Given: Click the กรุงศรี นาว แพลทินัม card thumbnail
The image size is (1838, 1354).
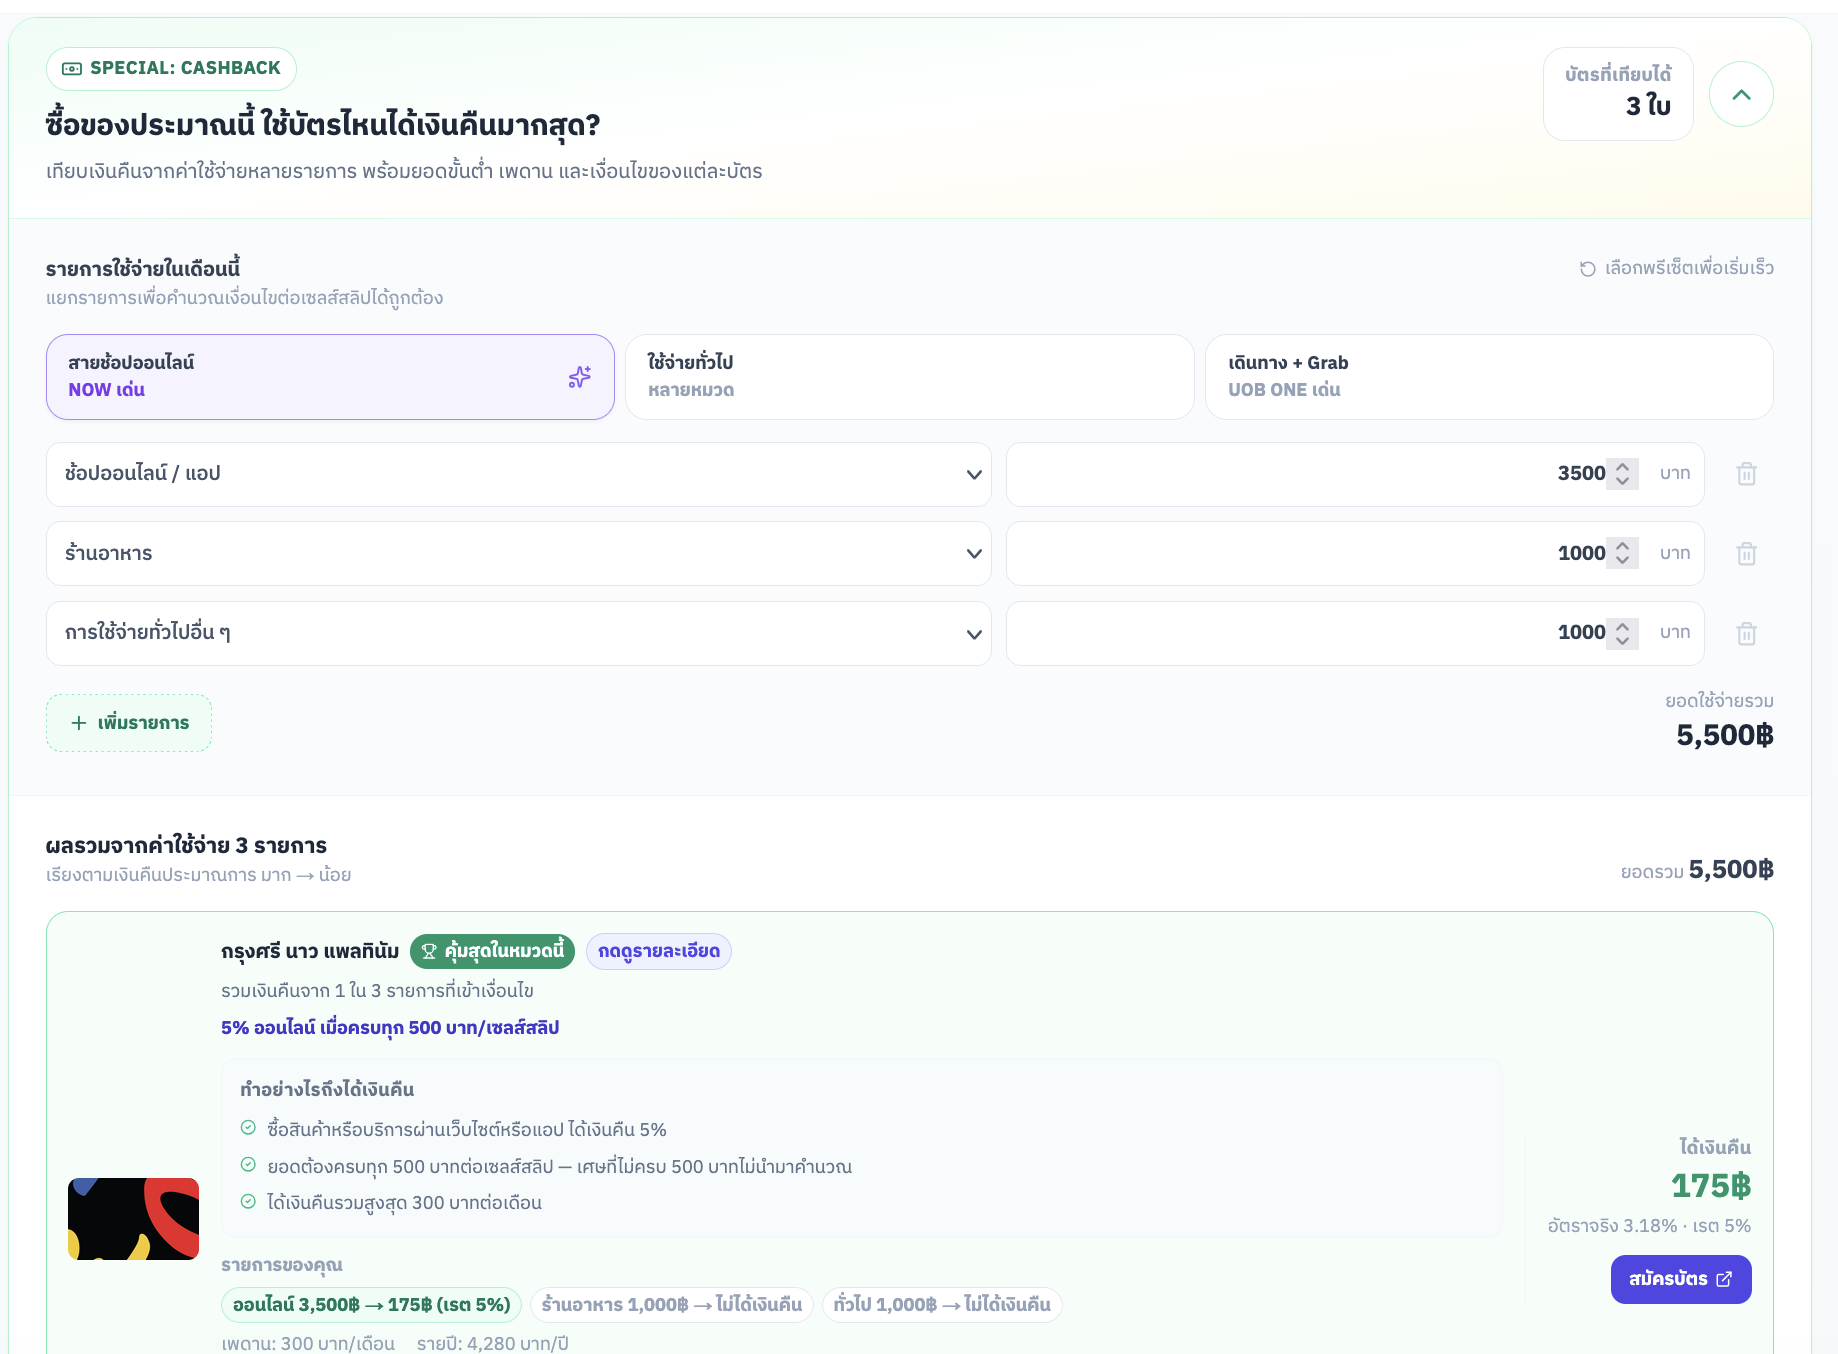Looking at the screenshot, I should coord(133,1219).
